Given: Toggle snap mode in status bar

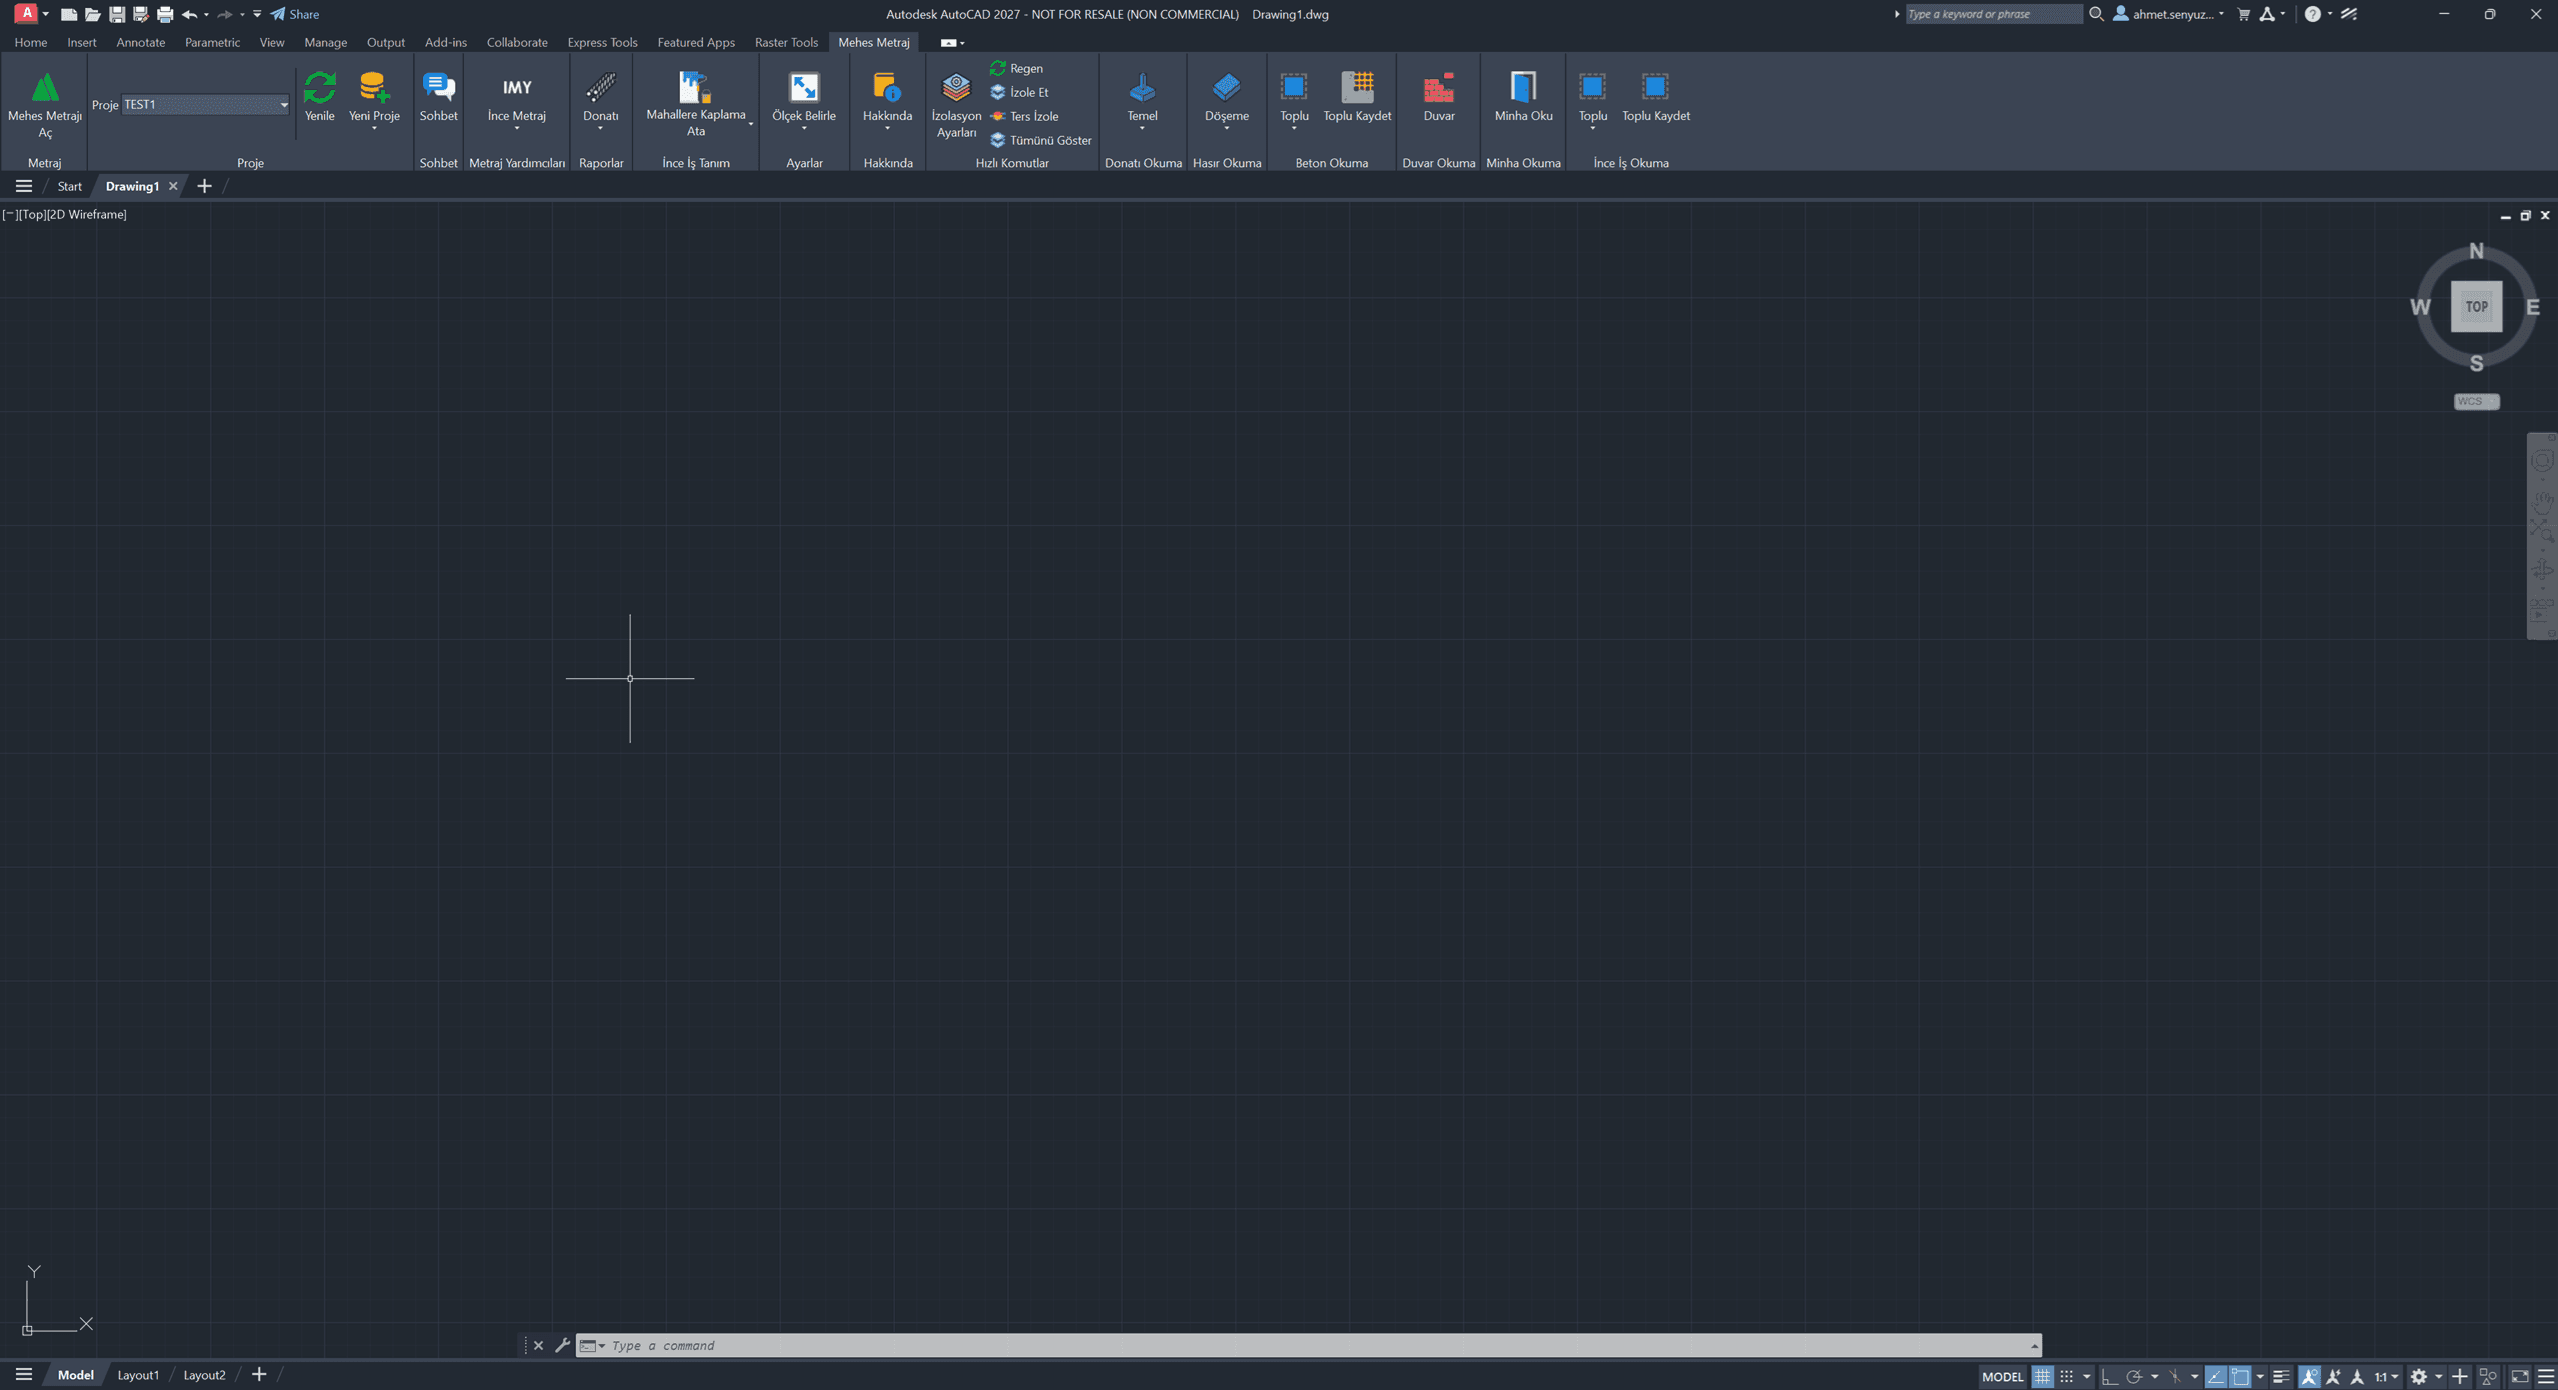Looking at the screenshot, I should (2066, 1376).
